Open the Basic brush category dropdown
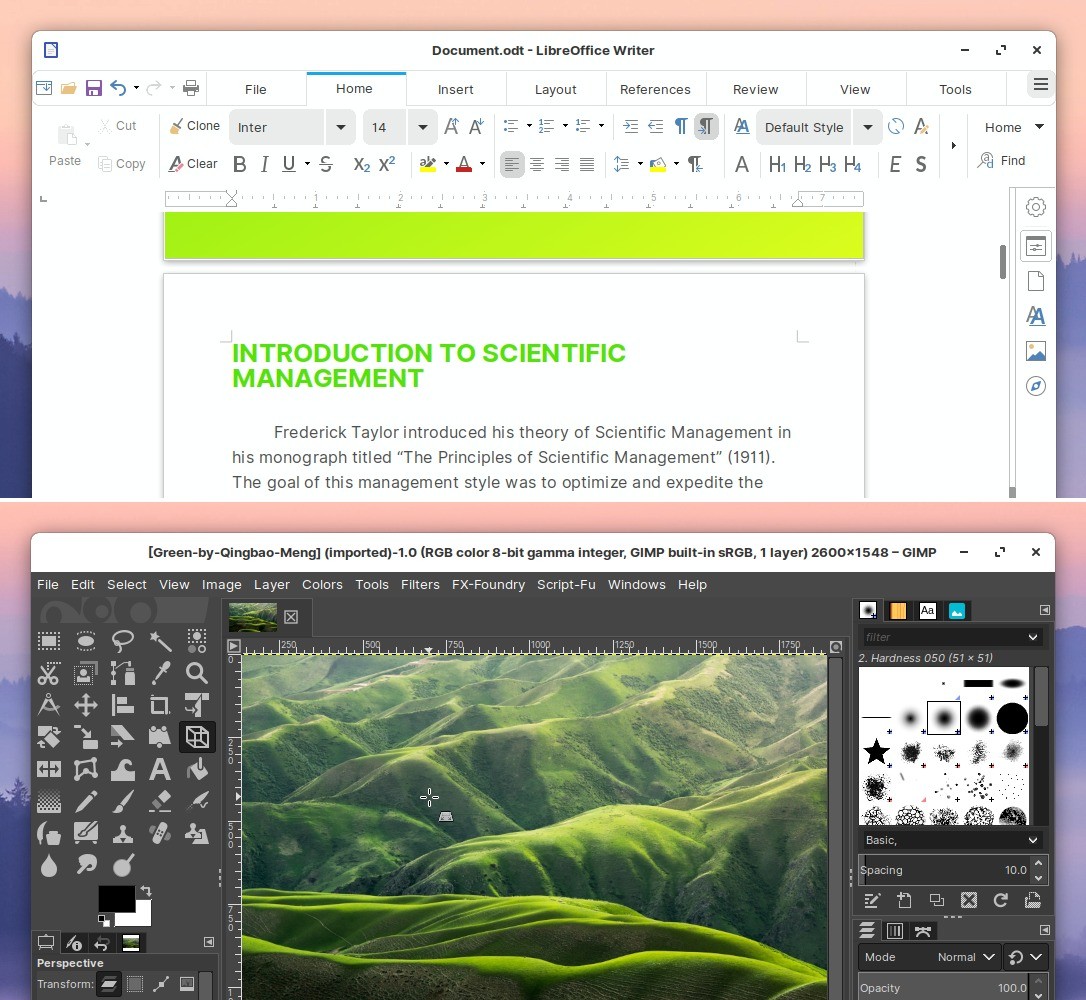This screenshot has height=1000, width=1086. coord(950,840)
